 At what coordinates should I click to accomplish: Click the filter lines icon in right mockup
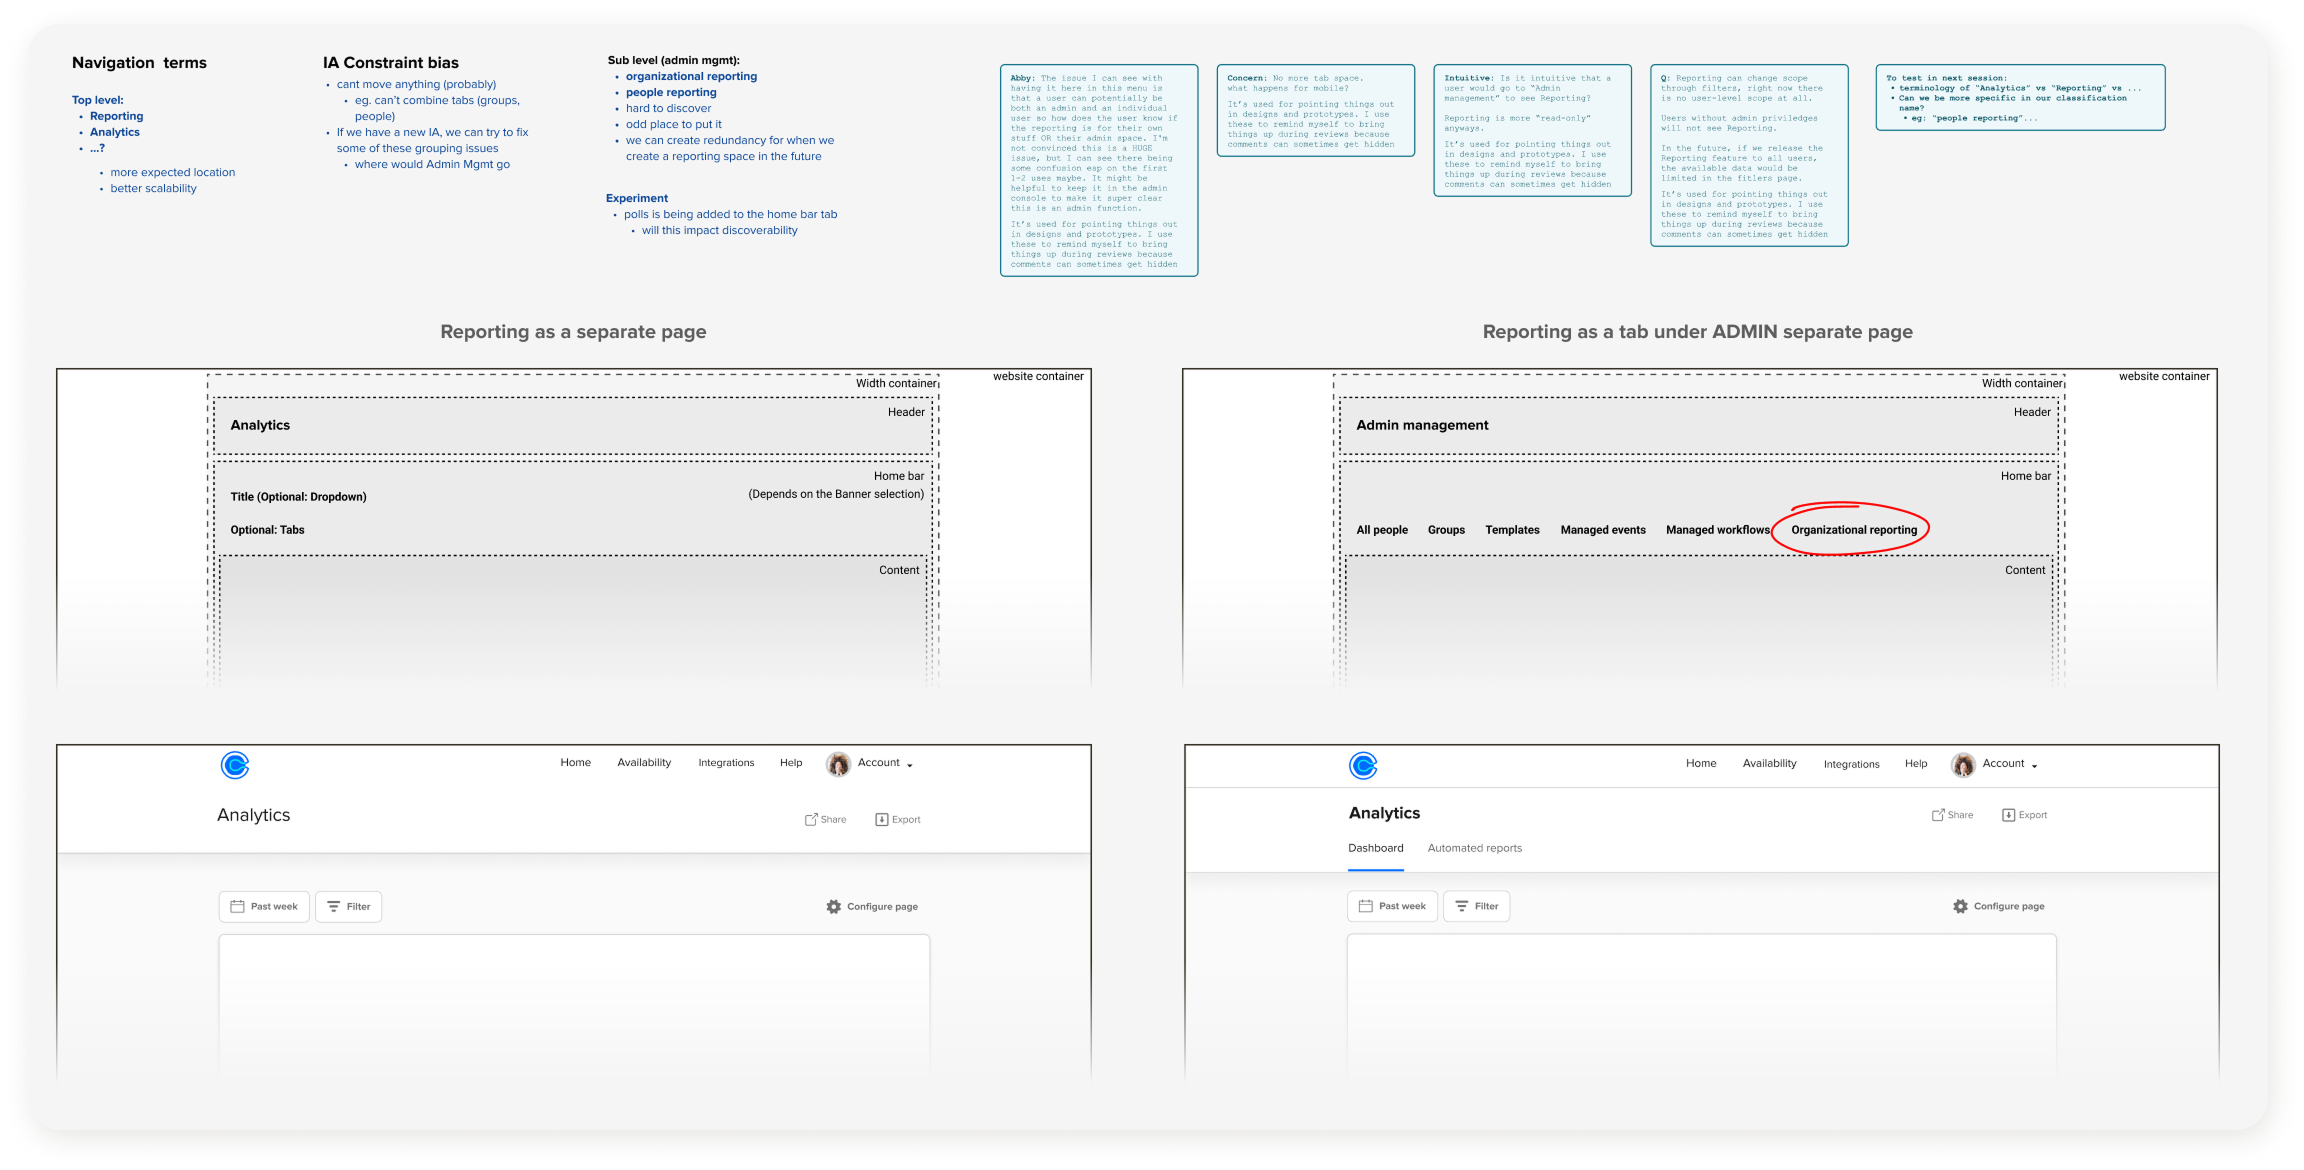coord(1462,906)
